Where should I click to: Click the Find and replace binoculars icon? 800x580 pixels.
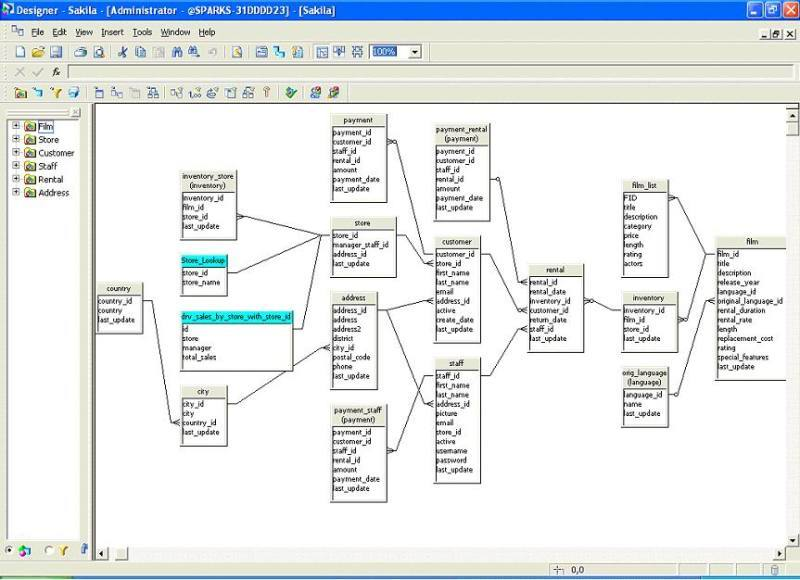(x=194, y=52)
